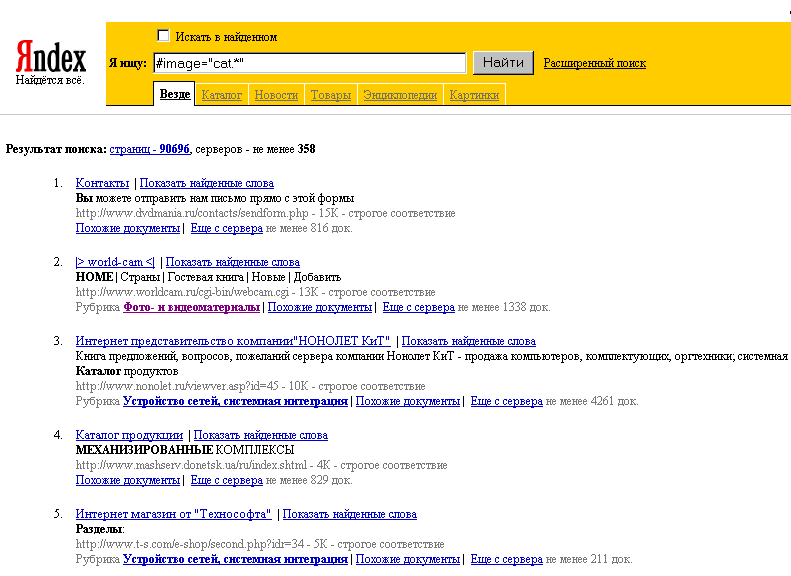Image resolution: width=791 pixels, height=576 pixels.
Task: Open 'Еще с сервера' for dvdmania result
Action: (x=227, y=228)
